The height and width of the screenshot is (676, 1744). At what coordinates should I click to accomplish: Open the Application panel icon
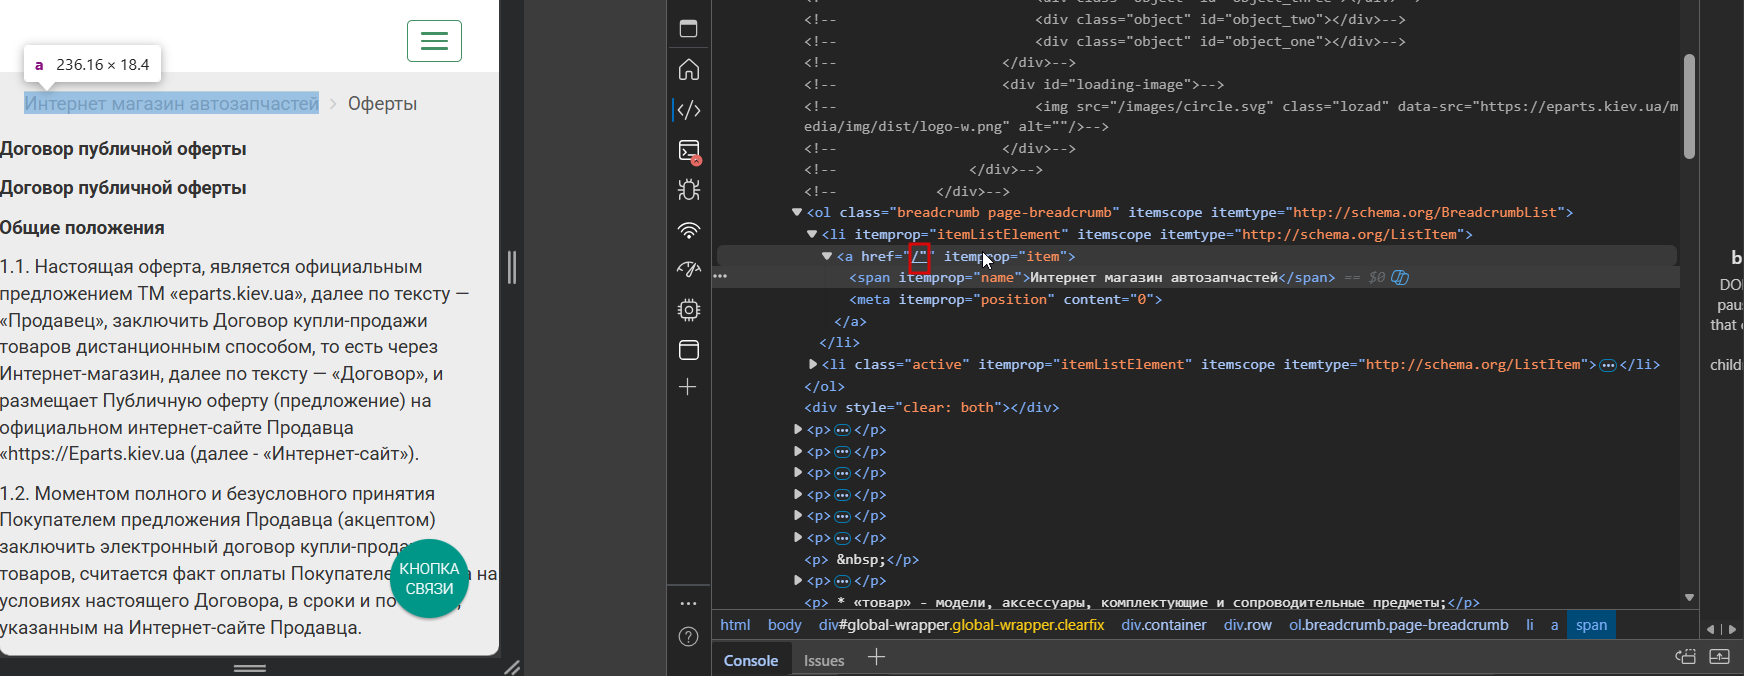(x=688, y=350)
